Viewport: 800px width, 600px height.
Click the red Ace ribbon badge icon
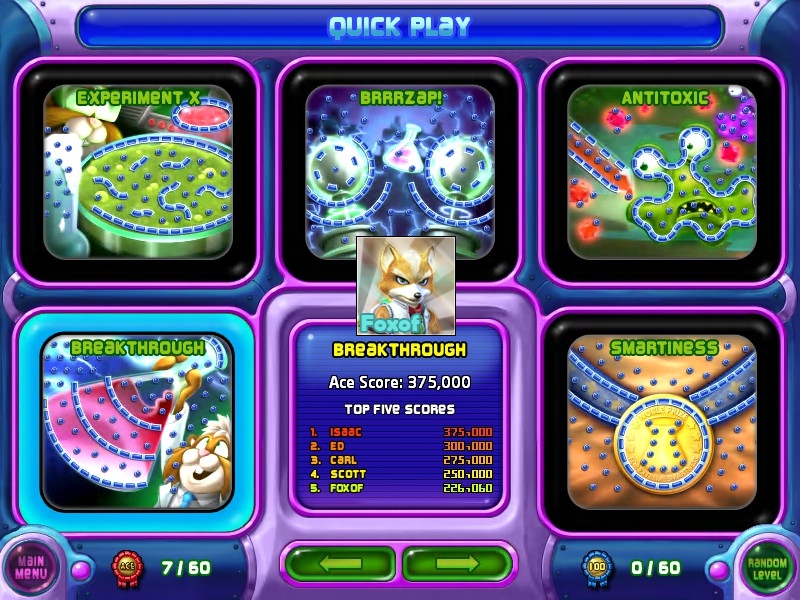[127, 568]
